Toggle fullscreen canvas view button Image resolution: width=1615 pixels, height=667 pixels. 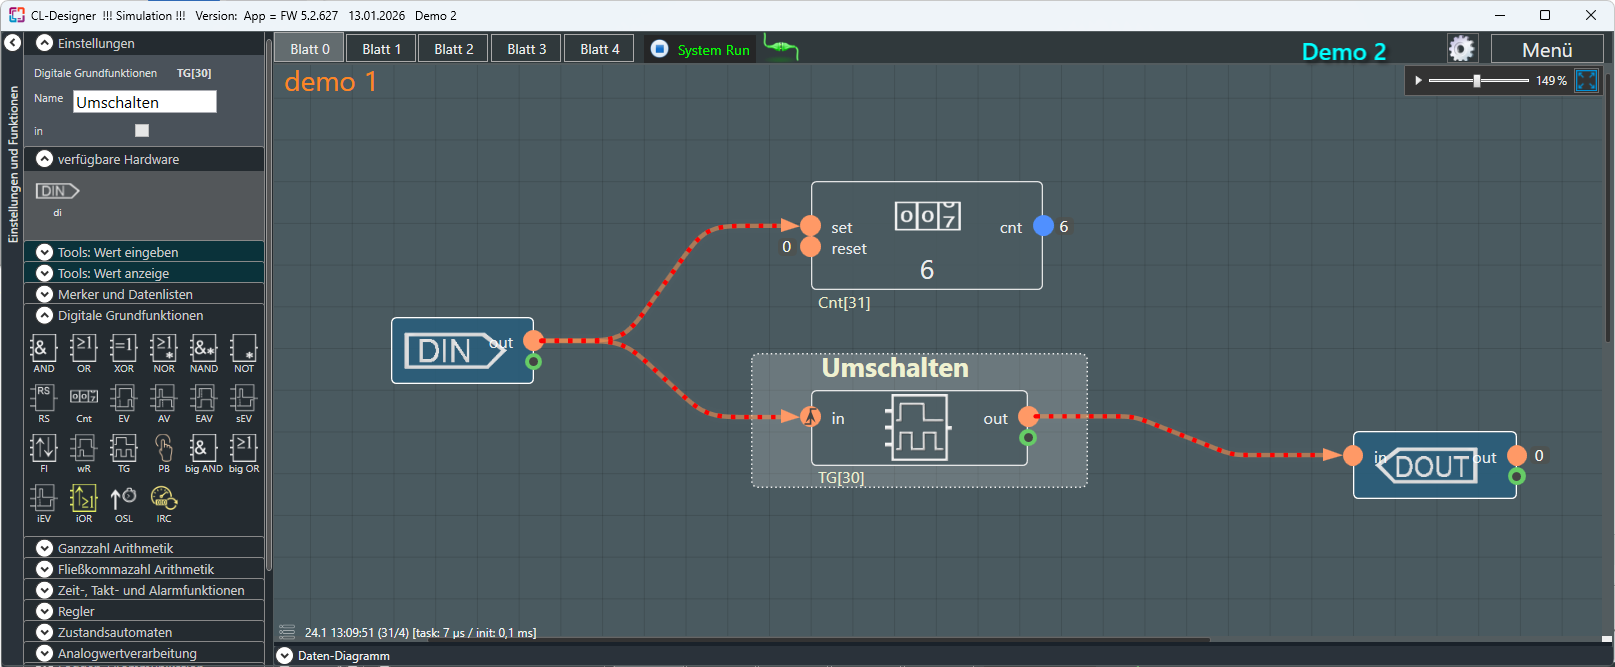coord(1586,81)
